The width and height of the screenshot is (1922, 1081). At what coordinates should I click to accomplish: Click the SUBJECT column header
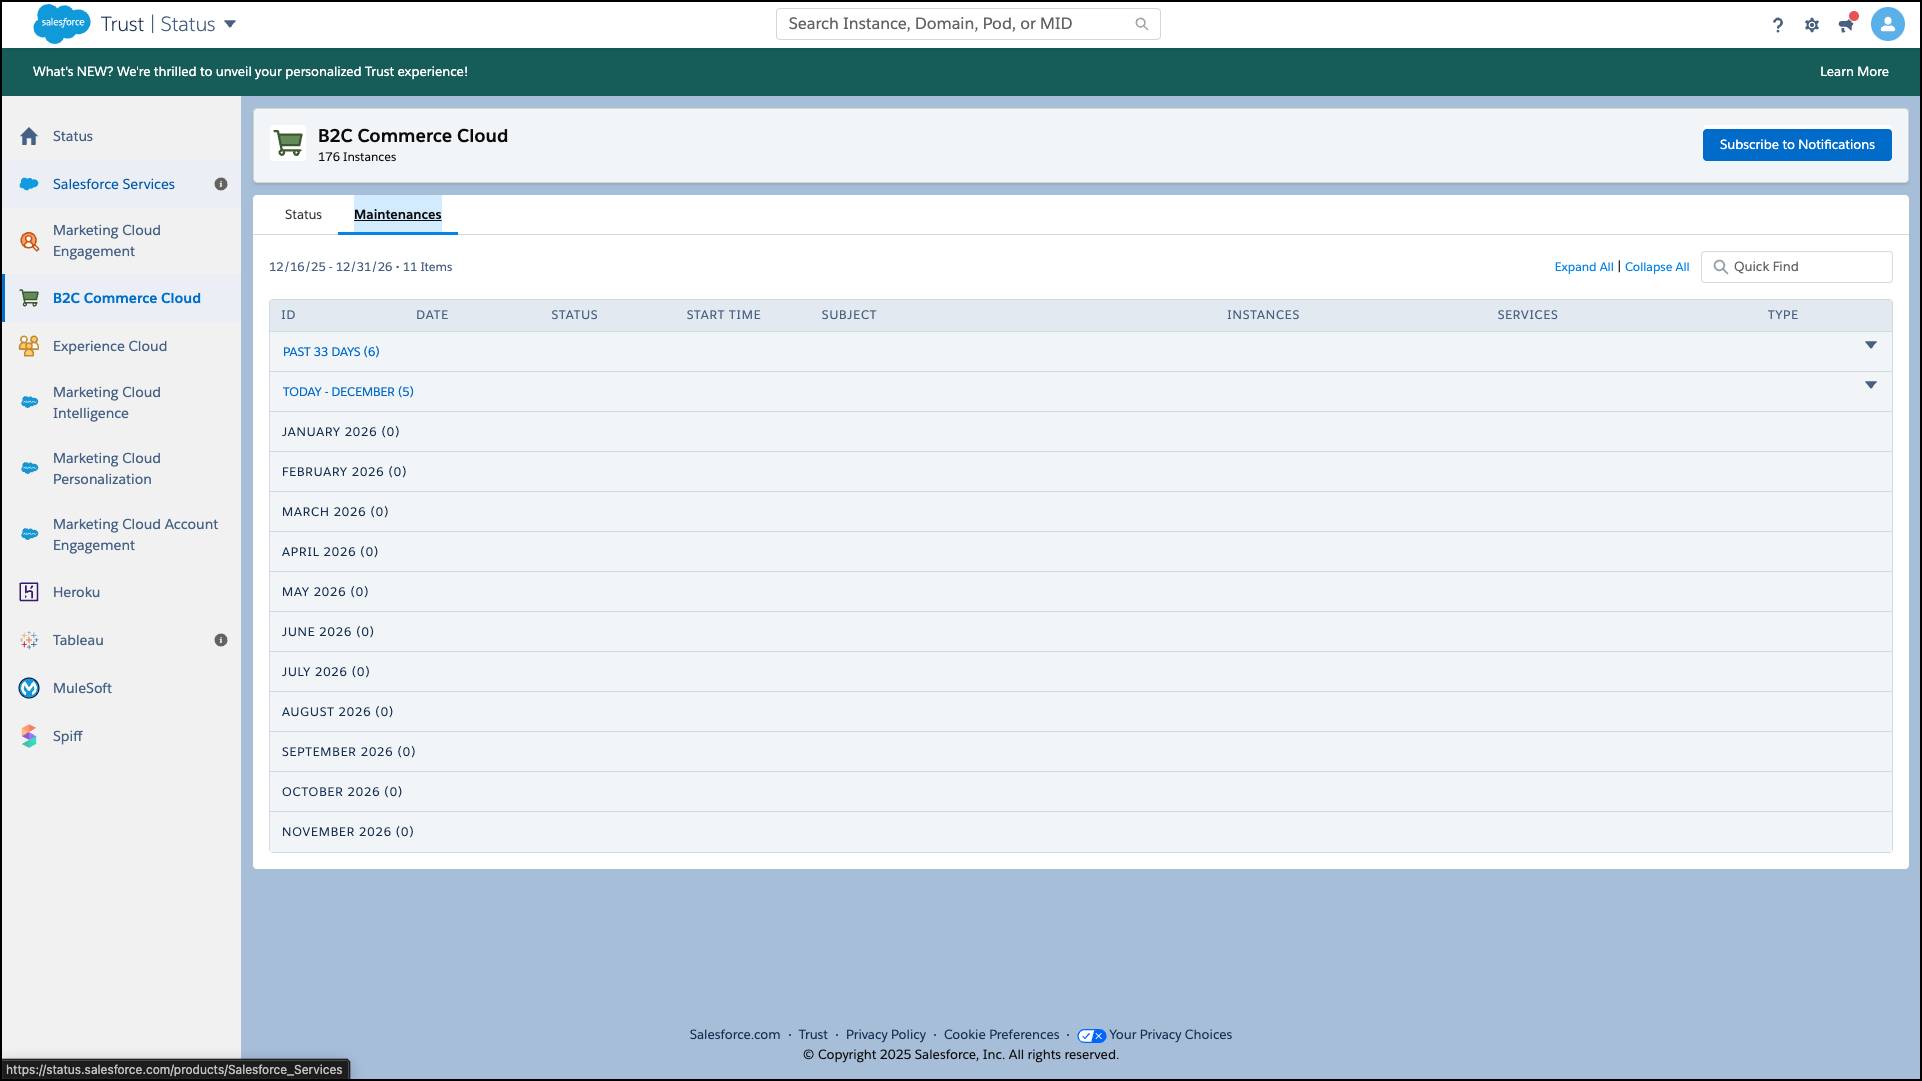coord(849,315)
